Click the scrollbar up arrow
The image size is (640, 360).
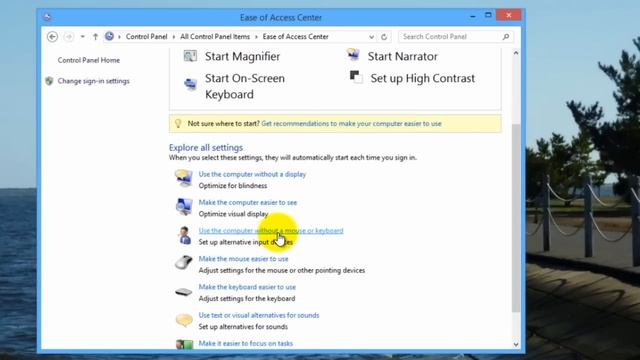[516, 53]
